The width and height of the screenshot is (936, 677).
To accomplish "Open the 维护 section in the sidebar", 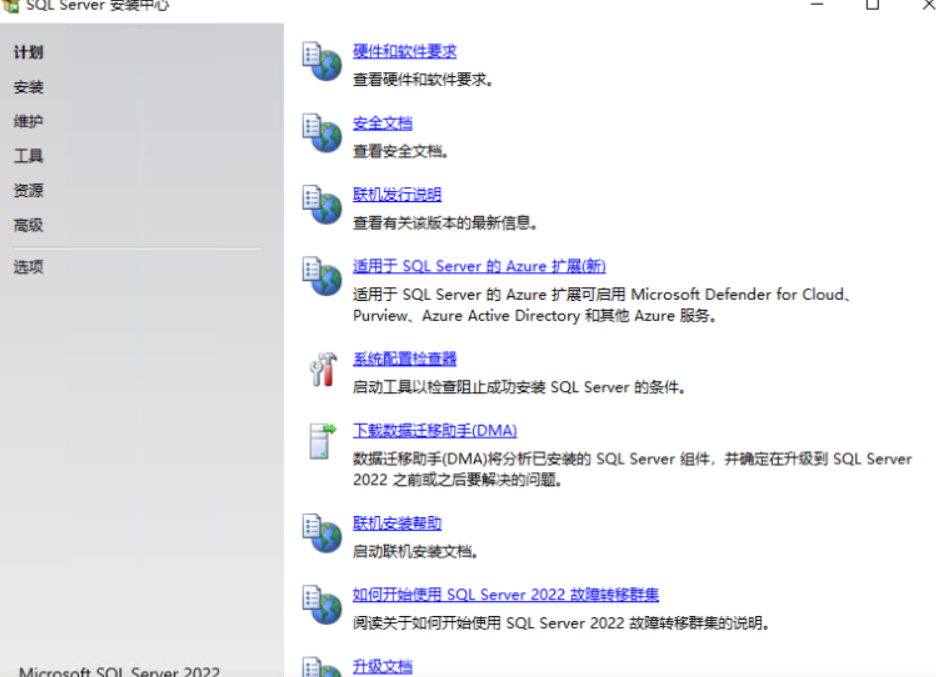I will click(x=29, y=122).
